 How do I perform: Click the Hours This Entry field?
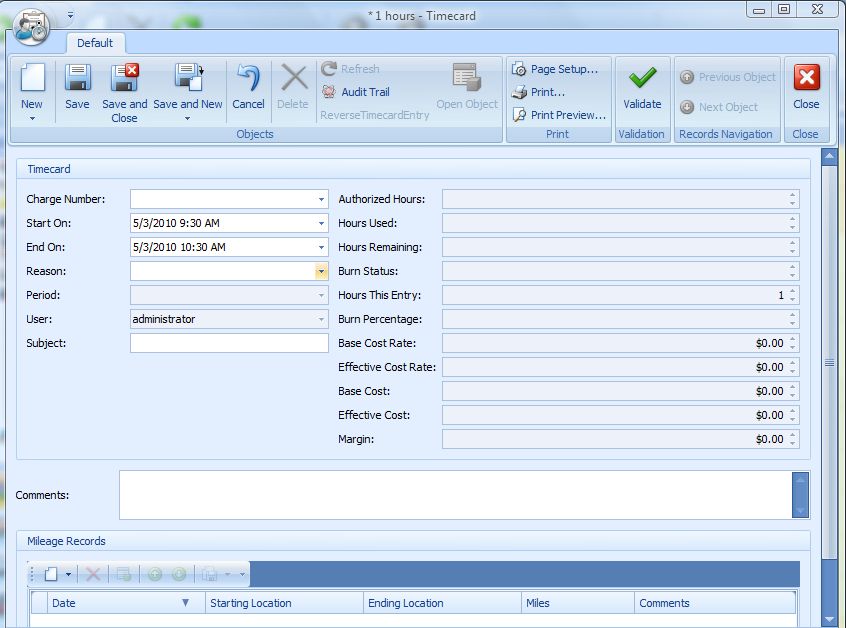click(620, 295)
